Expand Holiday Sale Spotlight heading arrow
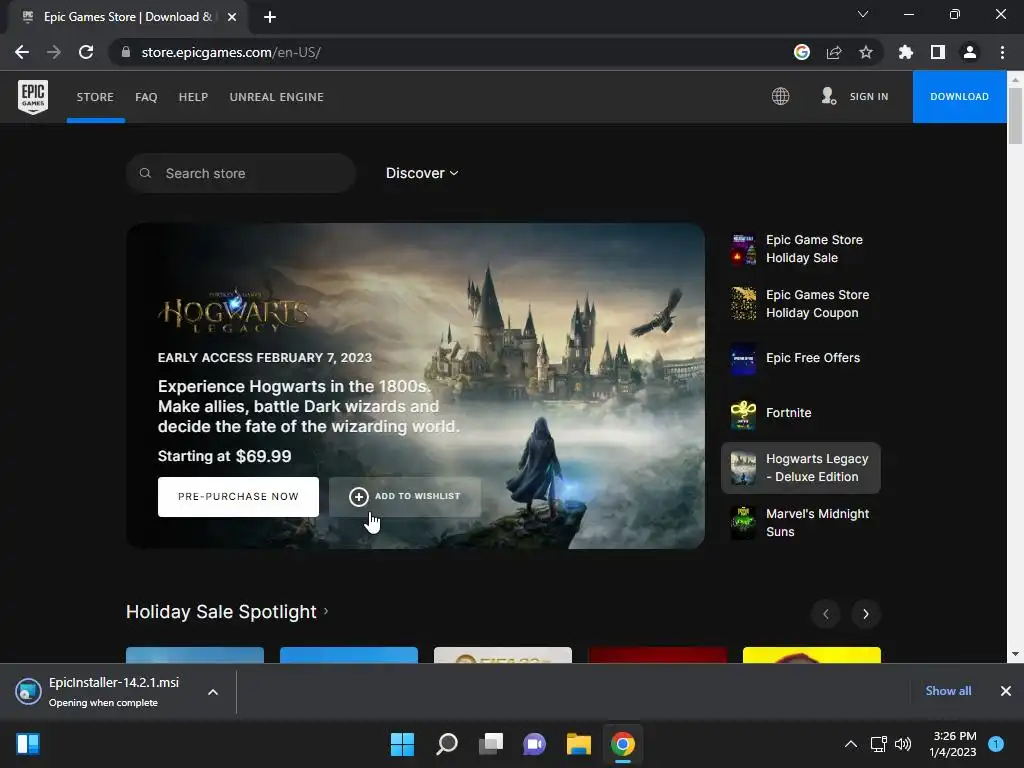The width and height of the screenshot is (1024, 768). point(326,611)
